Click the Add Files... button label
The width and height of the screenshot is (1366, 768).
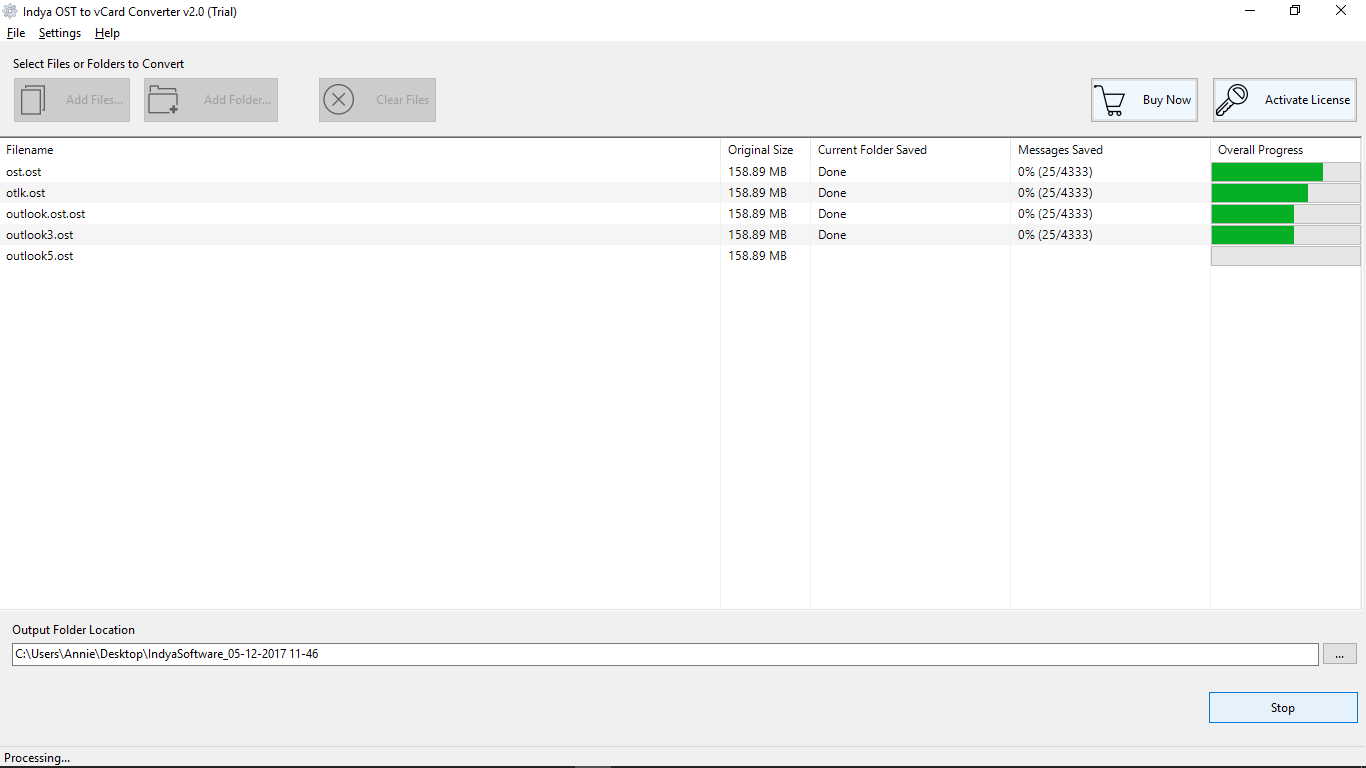click(95, 100)
